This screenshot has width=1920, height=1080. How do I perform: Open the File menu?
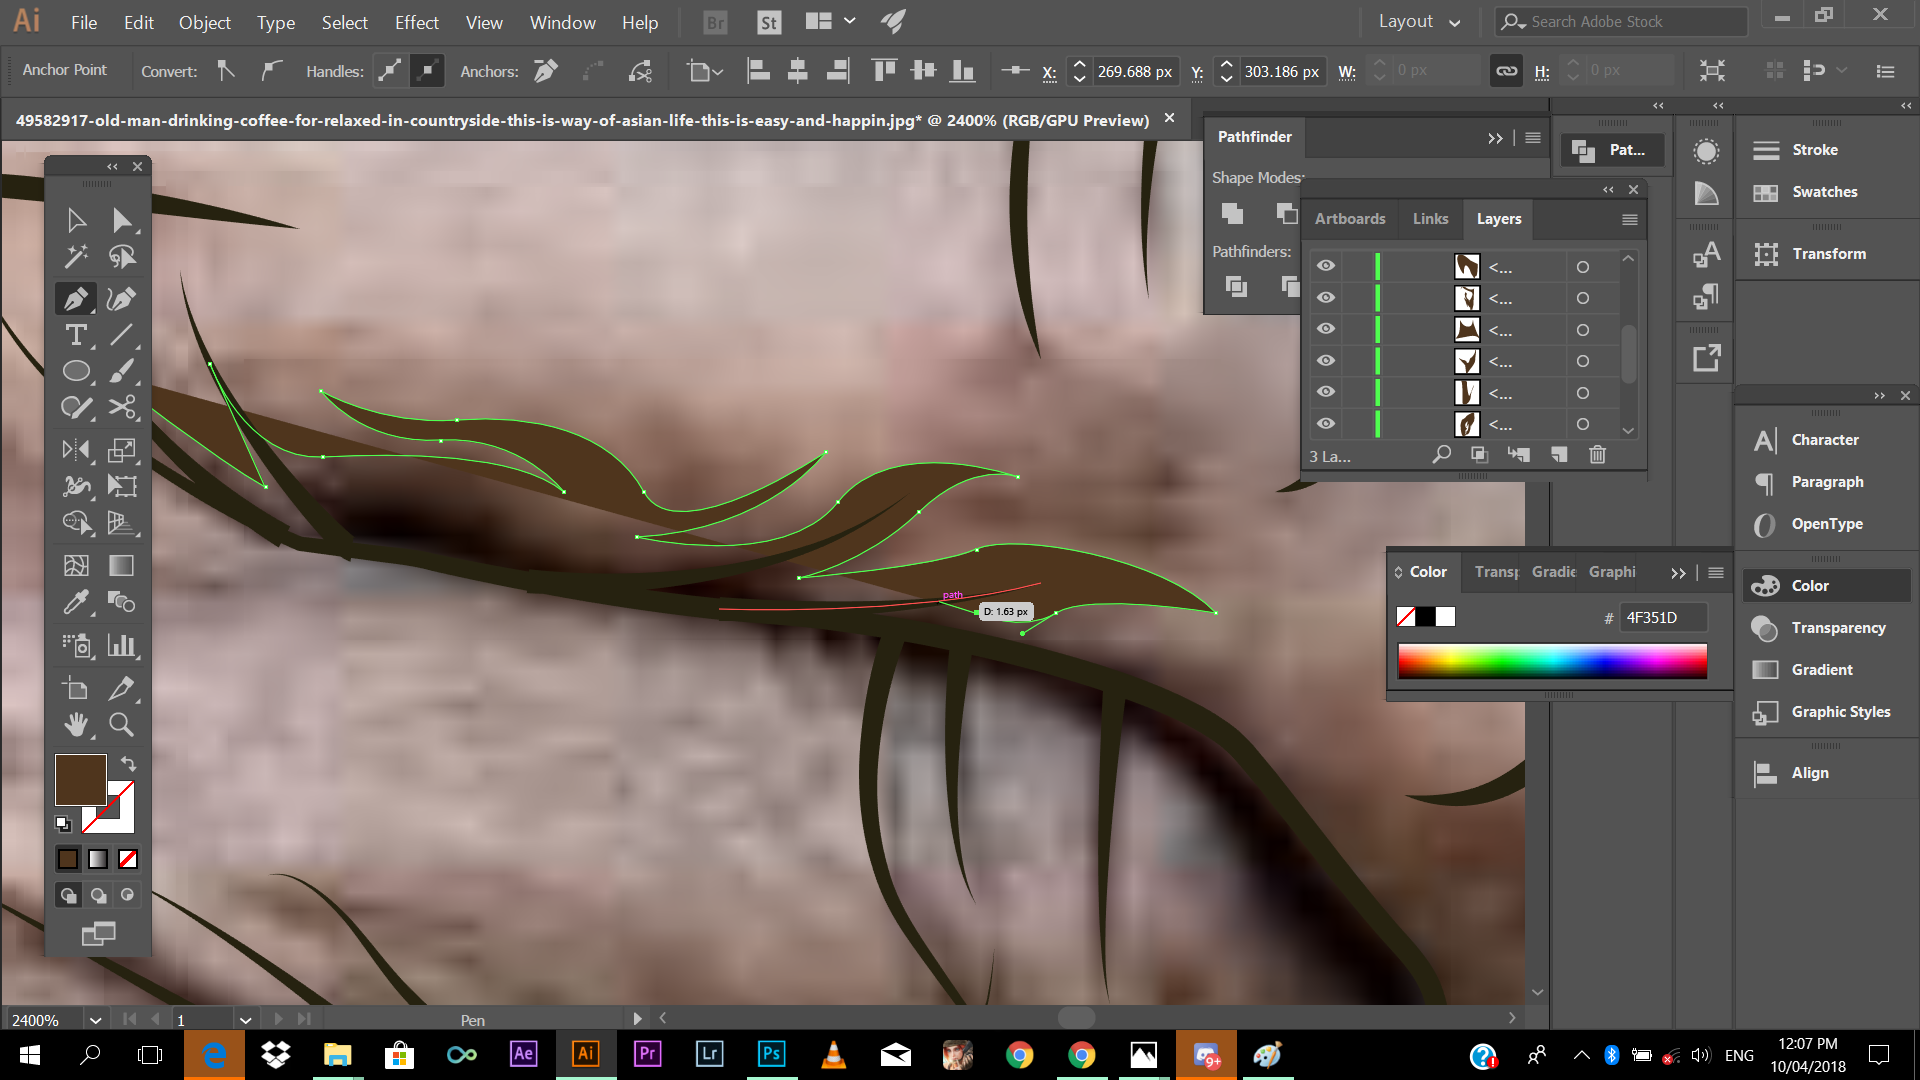pos(84,22)
